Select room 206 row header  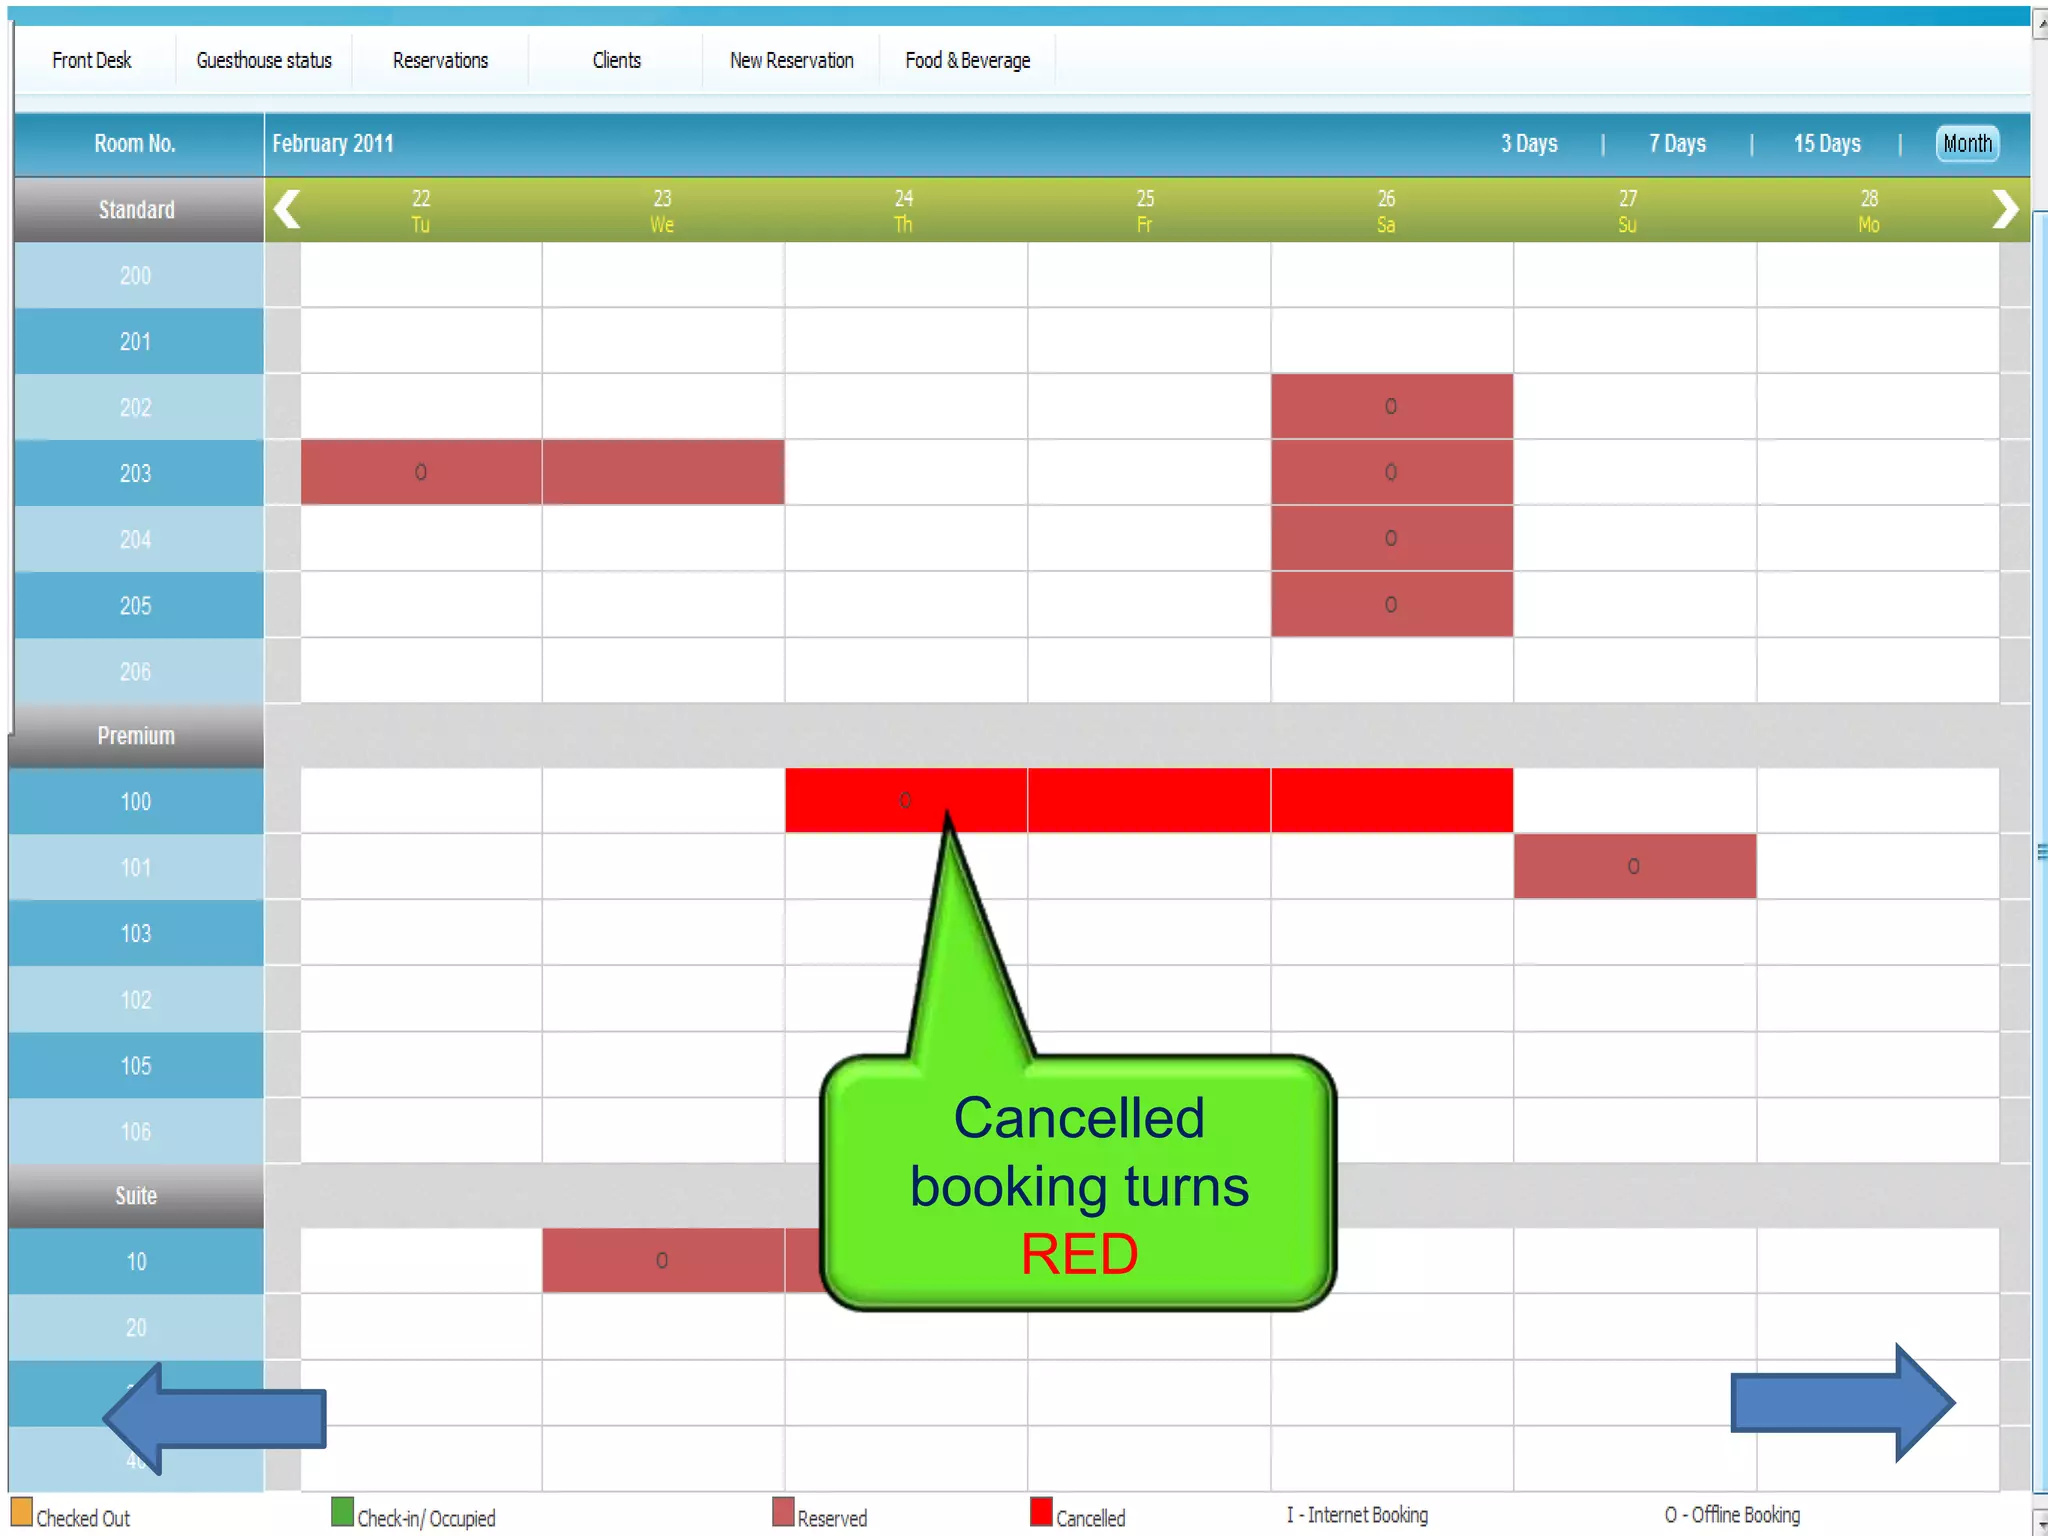coord(138,671)
